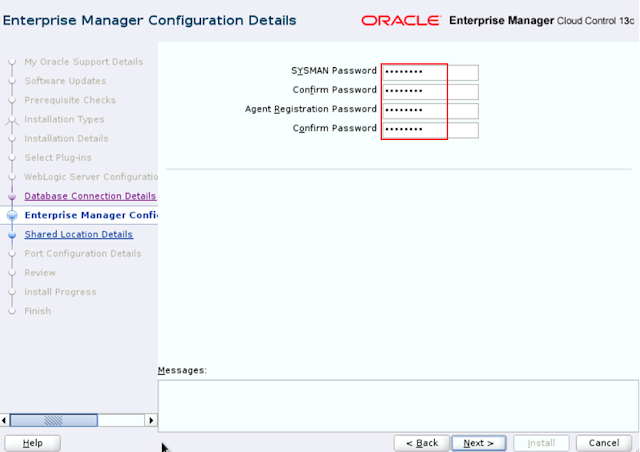Click My Oracle Support Details step
Screen dimensions: 640x452
84,62
